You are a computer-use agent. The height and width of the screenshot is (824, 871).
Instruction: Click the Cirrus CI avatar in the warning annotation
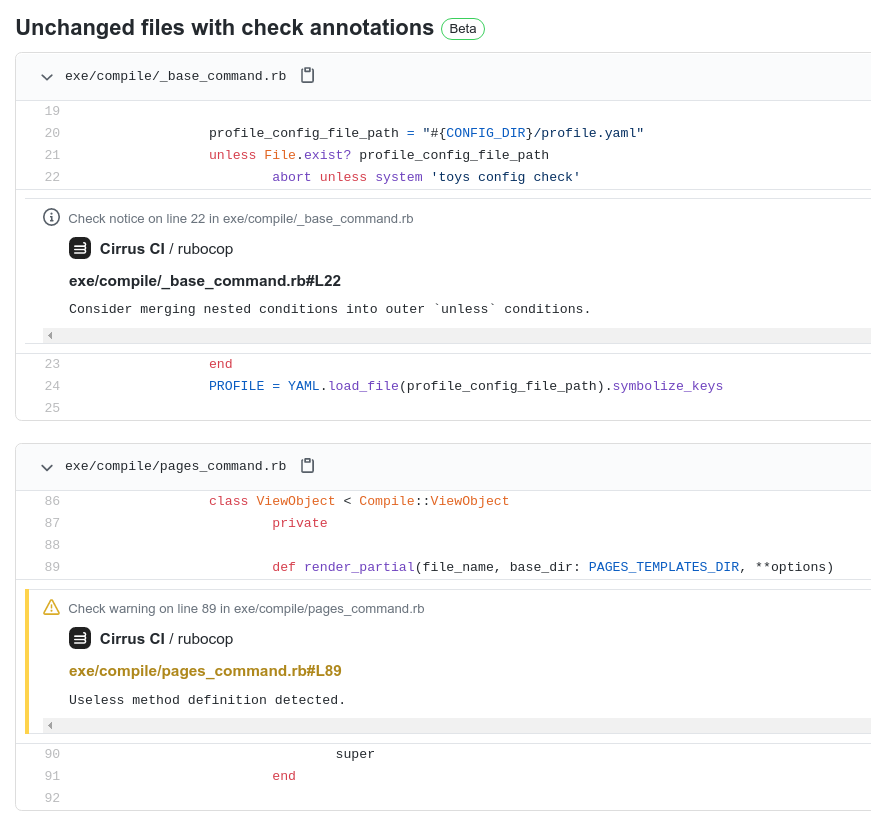coord(80,638)
